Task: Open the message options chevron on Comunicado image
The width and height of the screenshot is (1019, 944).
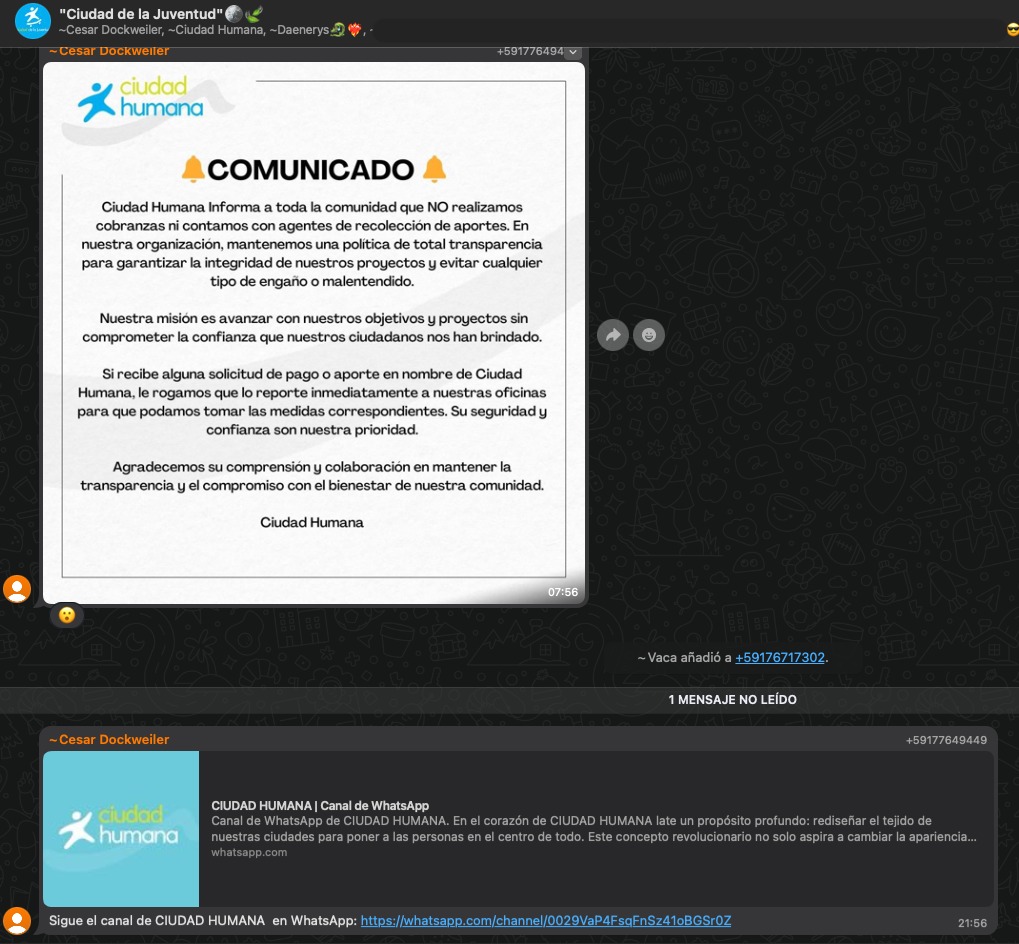Action: (573, 52)
